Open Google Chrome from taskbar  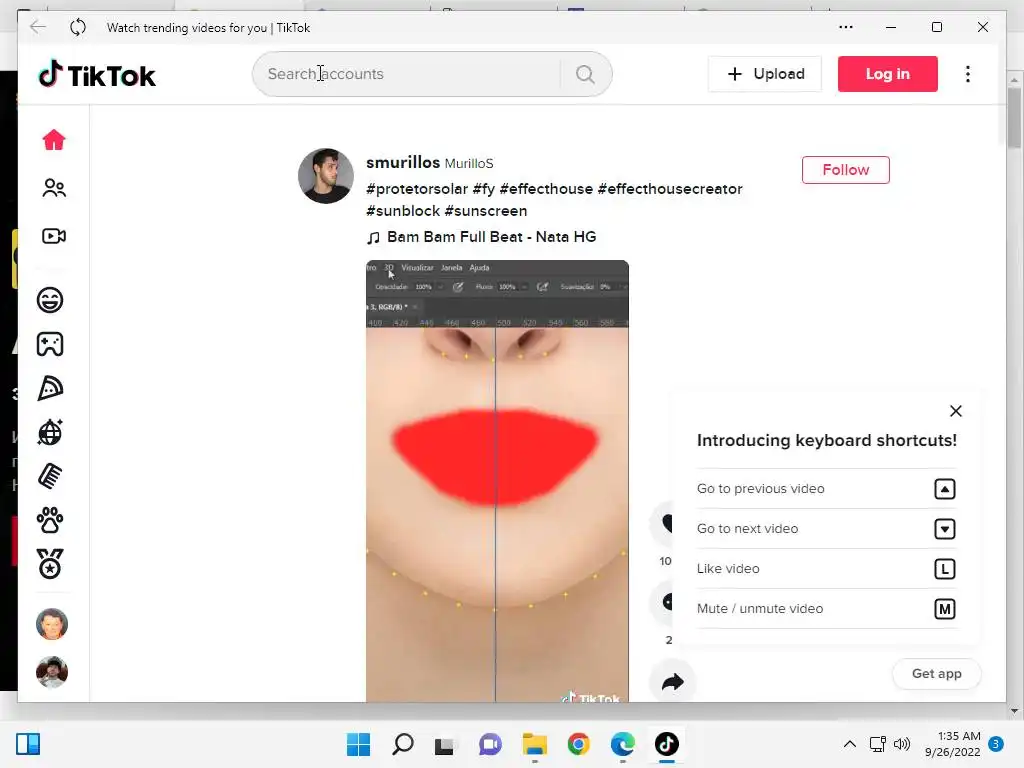pyautogui.click(x=579, y=744)
